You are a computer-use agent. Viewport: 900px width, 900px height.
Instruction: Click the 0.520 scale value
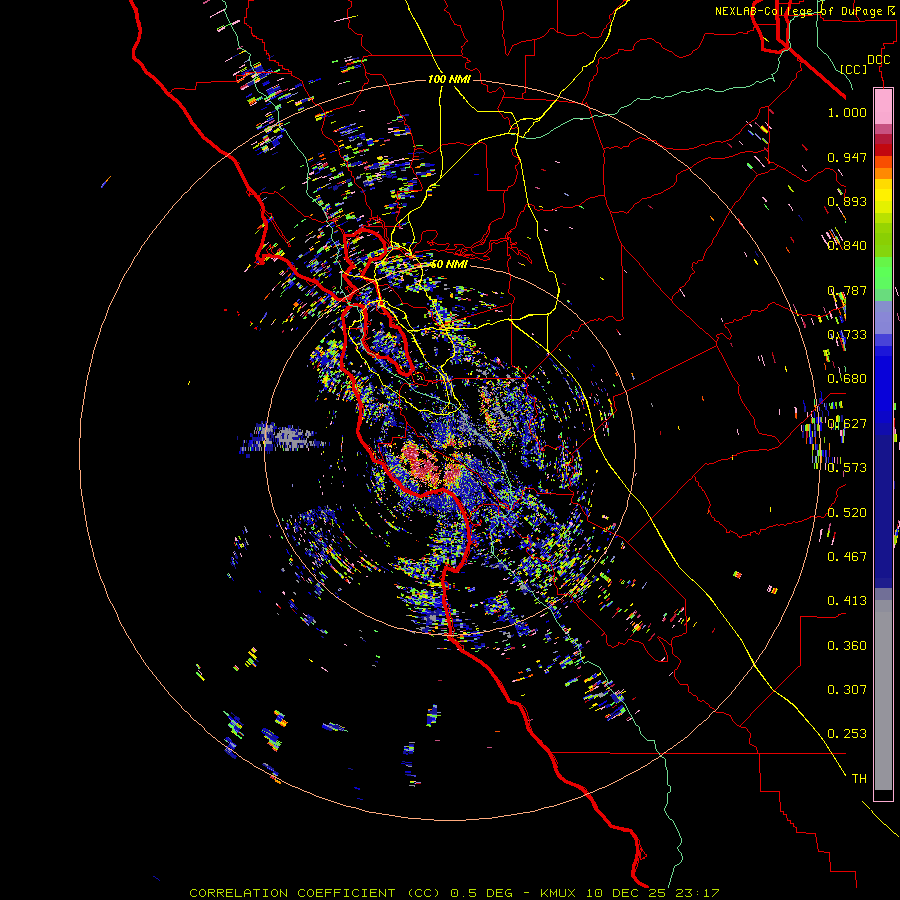click(x=847, y=513)
